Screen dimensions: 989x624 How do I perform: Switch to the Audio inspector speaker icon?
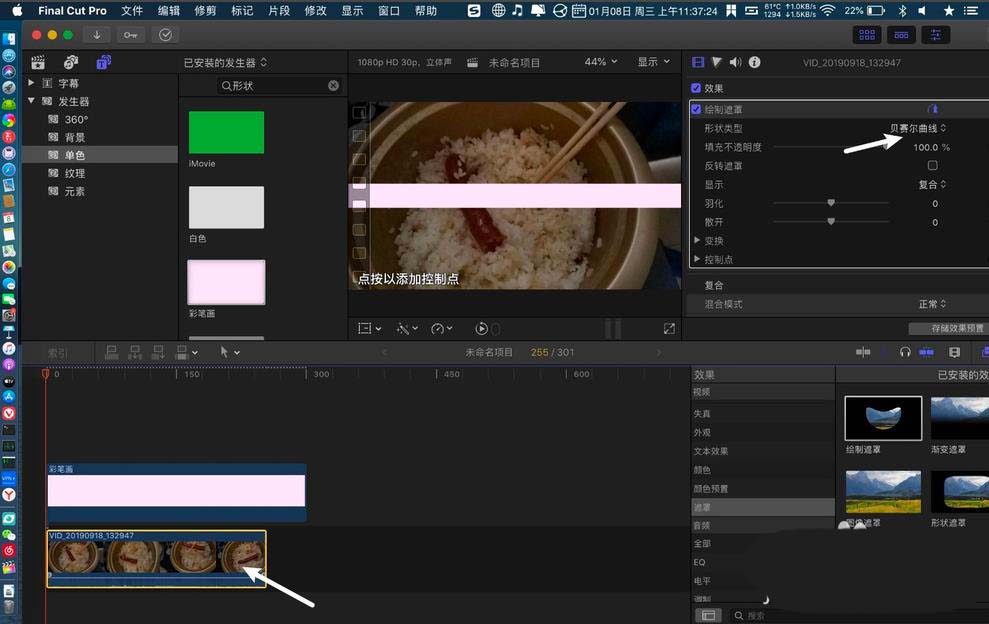[x=735, y=62]
